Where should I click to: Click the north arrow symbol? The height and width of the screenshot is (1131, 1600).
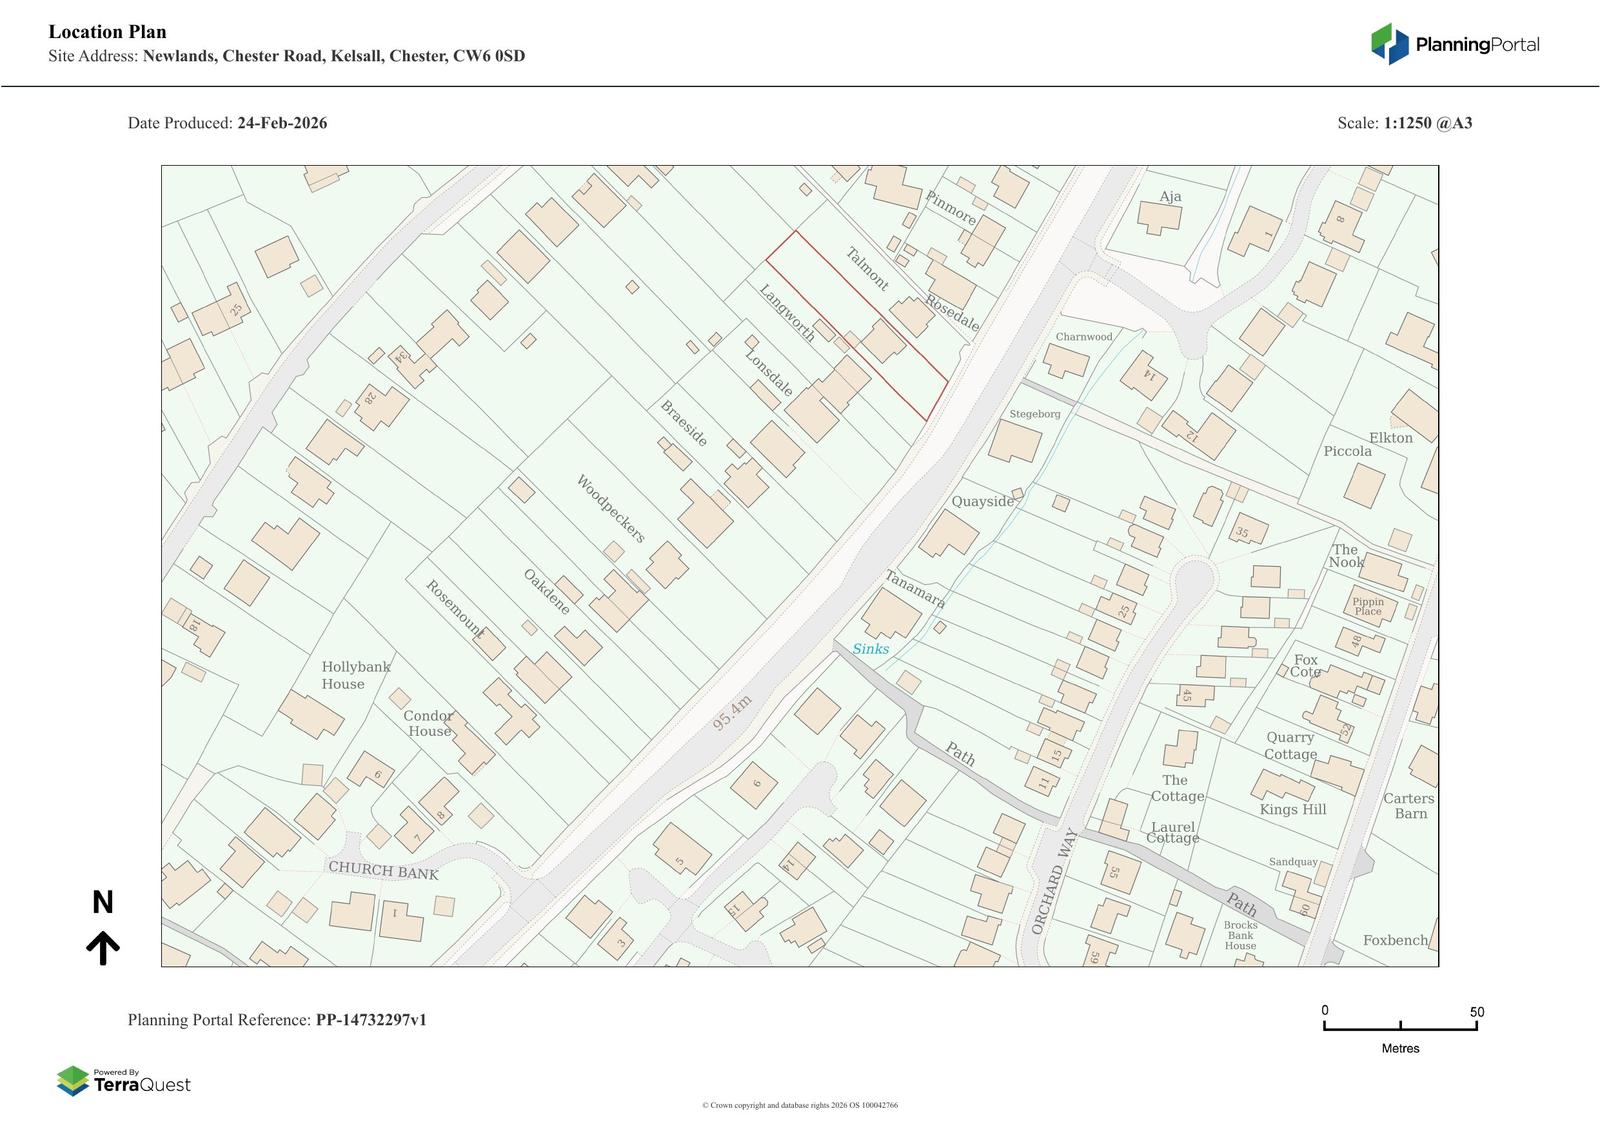[102, 946]
